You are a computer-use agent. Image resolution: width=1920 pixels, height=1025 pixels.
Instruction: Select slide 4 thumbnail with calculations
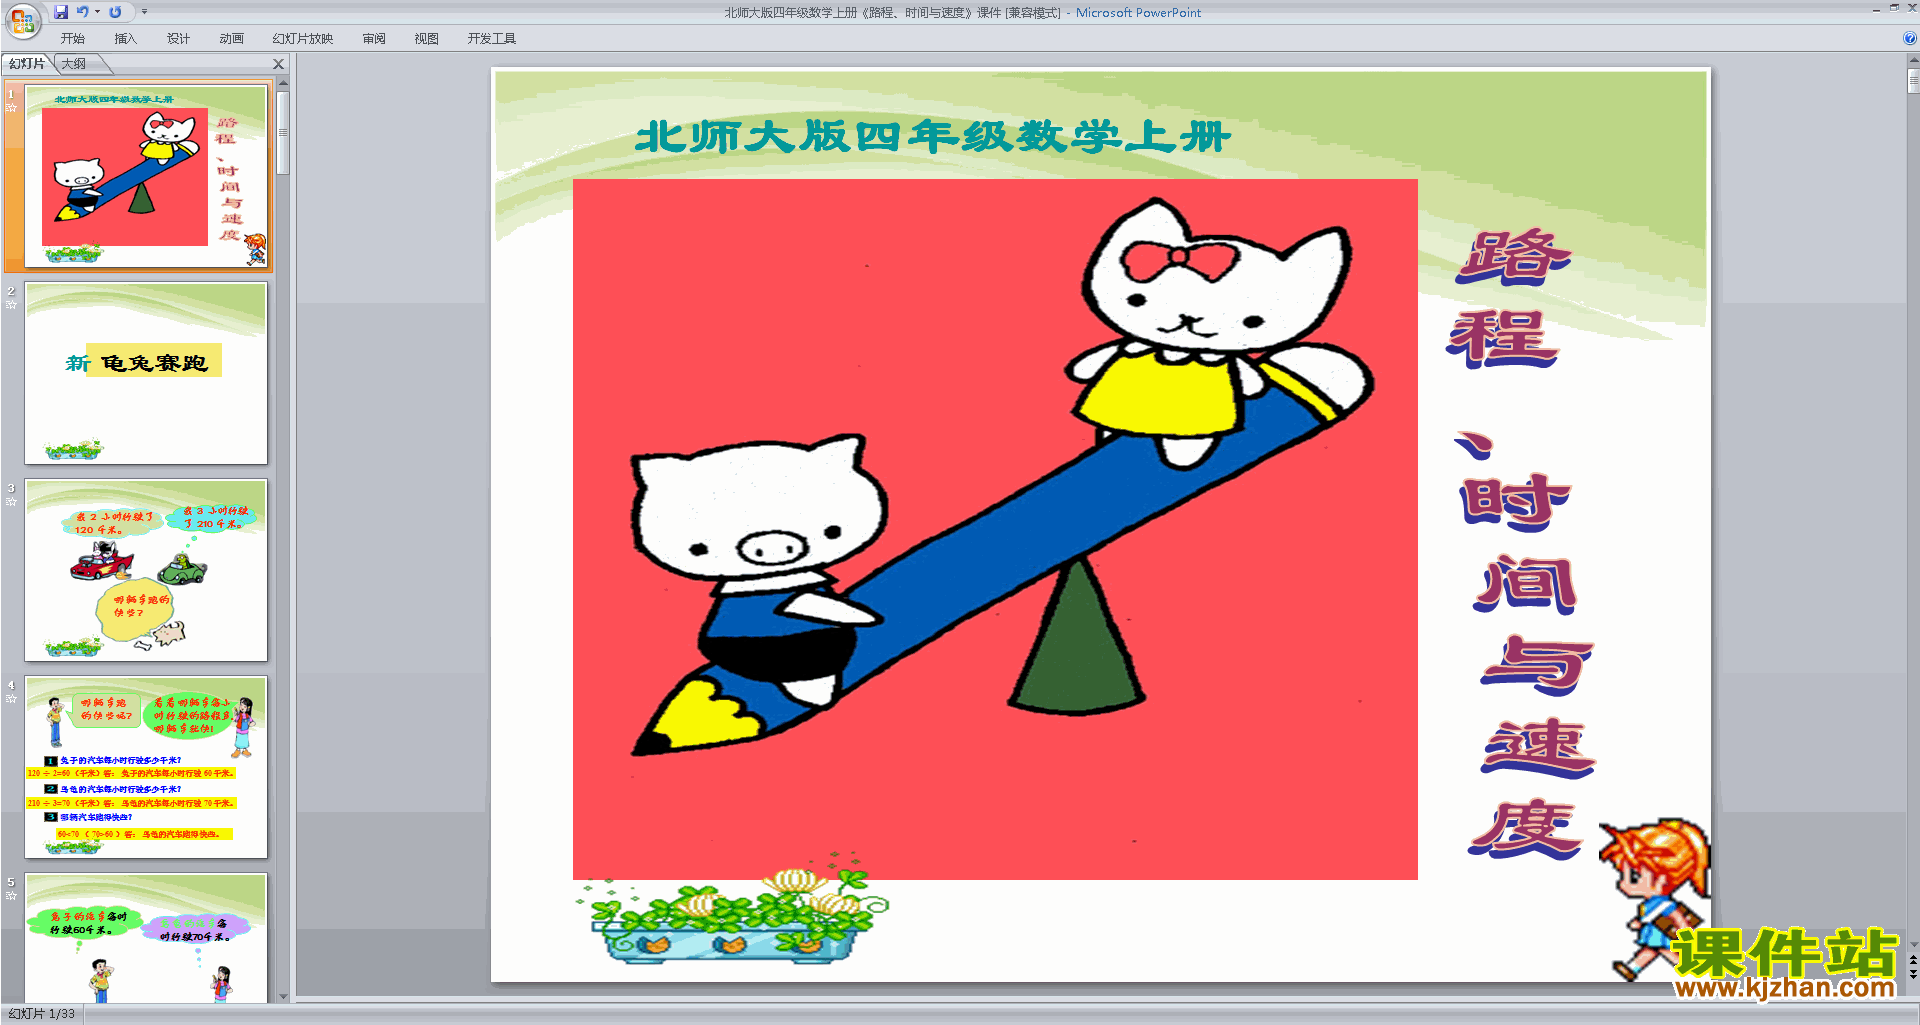(x=146, y=767)
